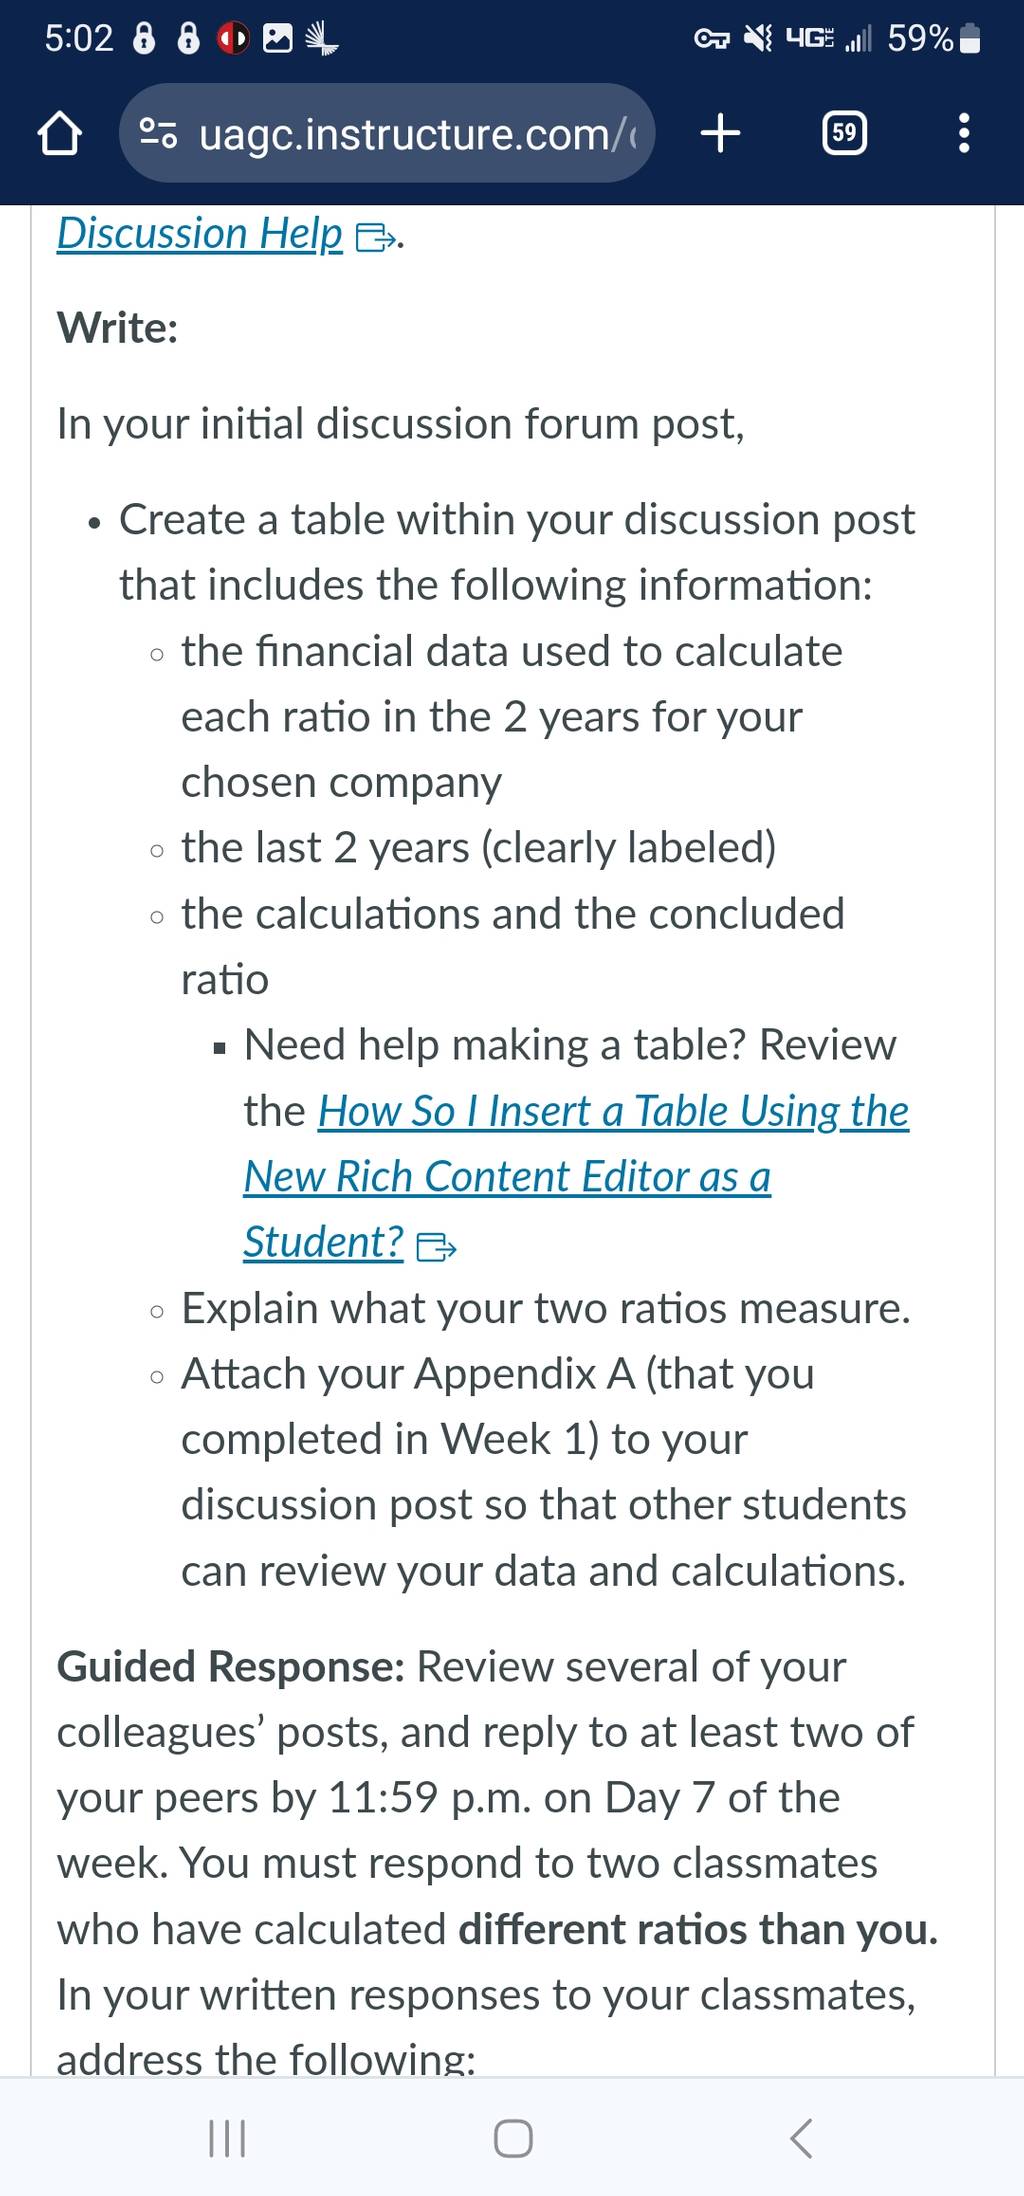Viewport: 1024px width, 2196px height.
Task: Open a new tab with plus icon
Action: click(x=720, y=133)
